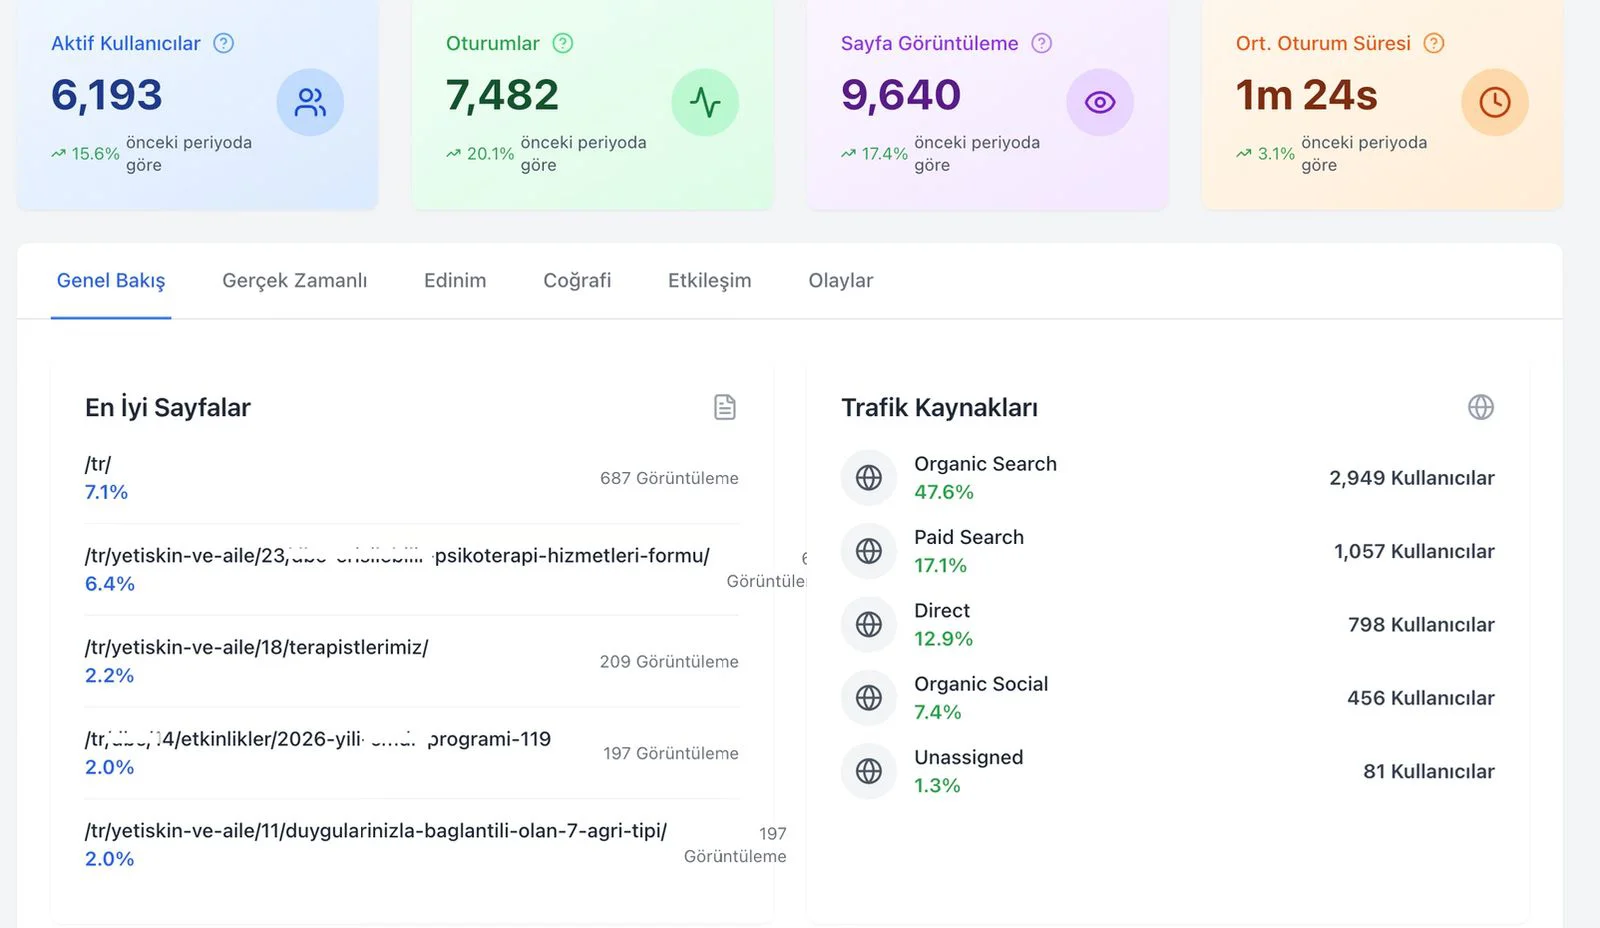Go to the Coğrafi tab
1600x928 pixels.
577,281
